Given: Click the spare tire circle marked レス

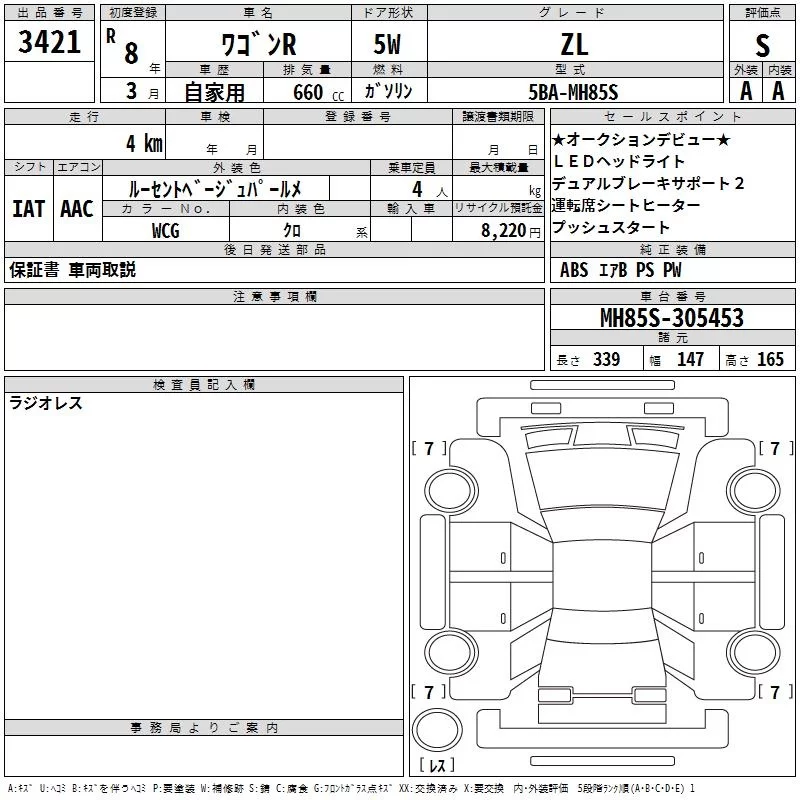Looking at the screenshot, I should pyautogui.click(x=437, y=742).
